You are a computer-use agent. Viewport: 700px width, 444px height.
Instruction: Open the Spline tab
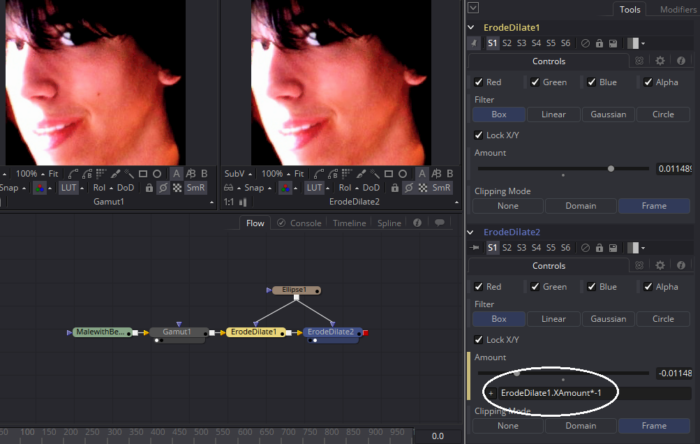click(x=389, y=223)
